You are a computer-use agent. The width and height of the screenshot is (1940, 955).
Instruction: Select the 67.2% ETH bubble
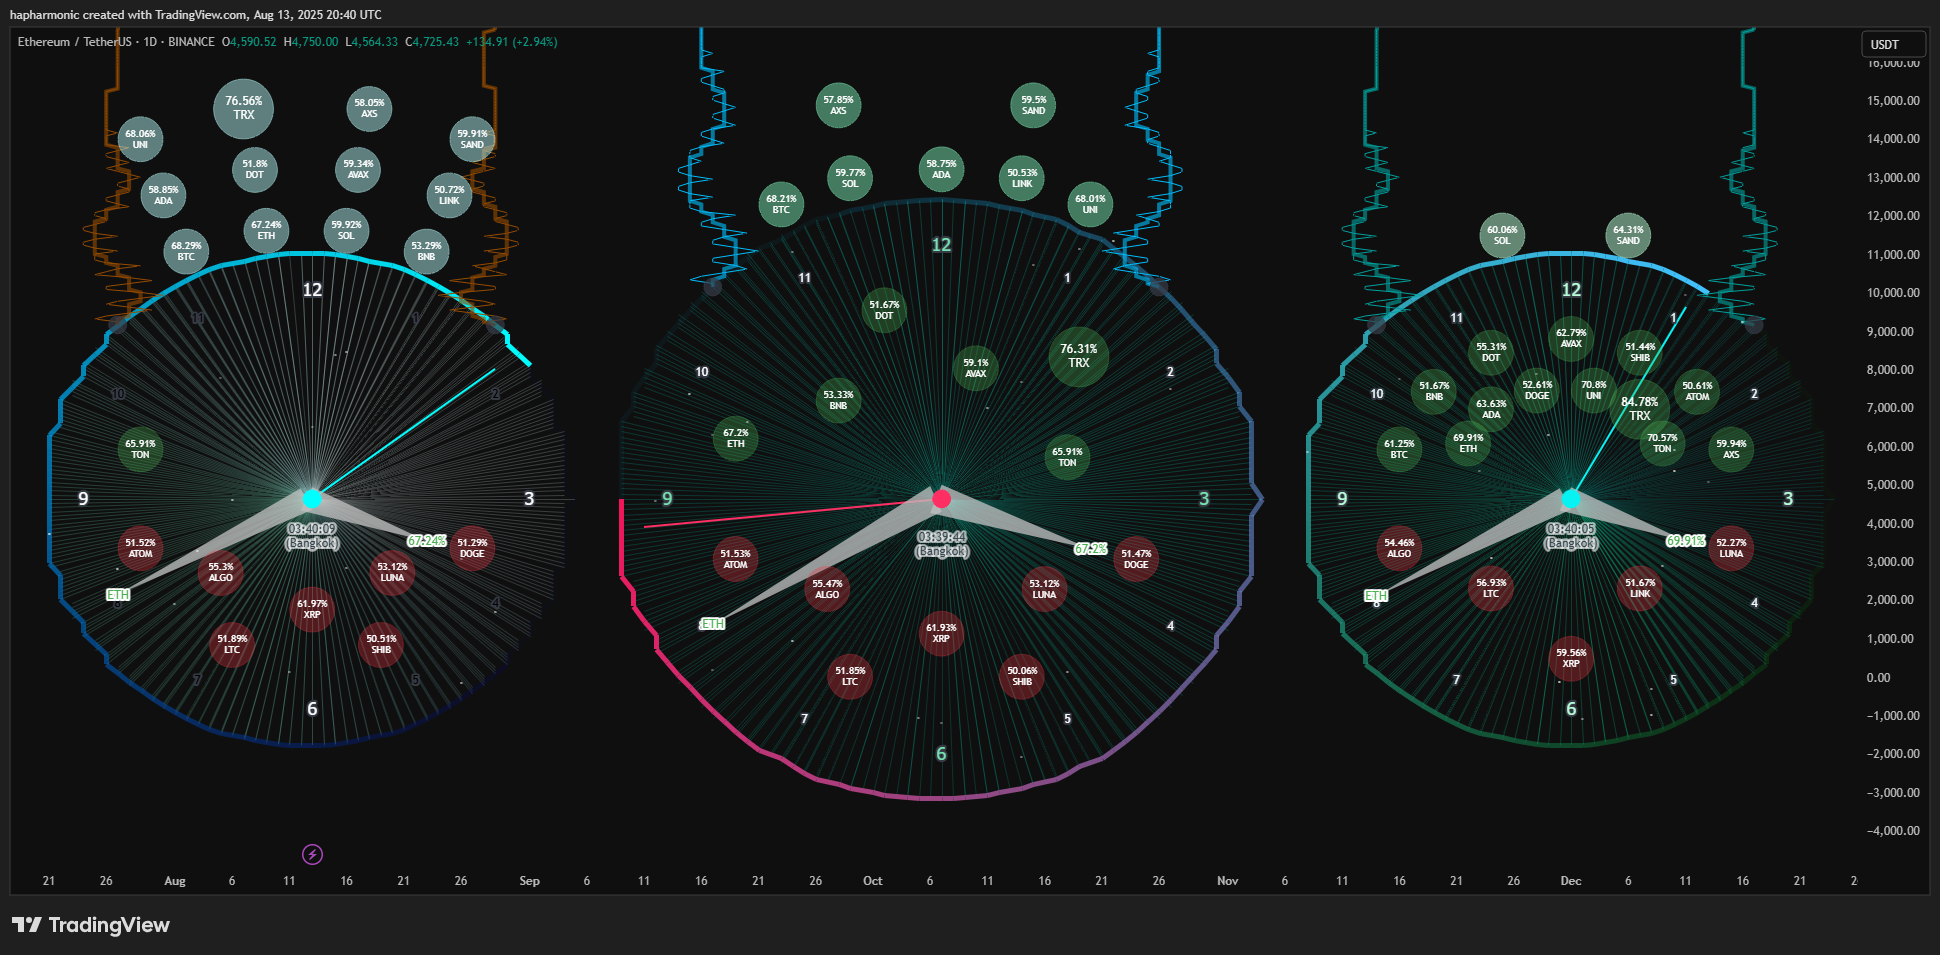click(x=735, y=438)
